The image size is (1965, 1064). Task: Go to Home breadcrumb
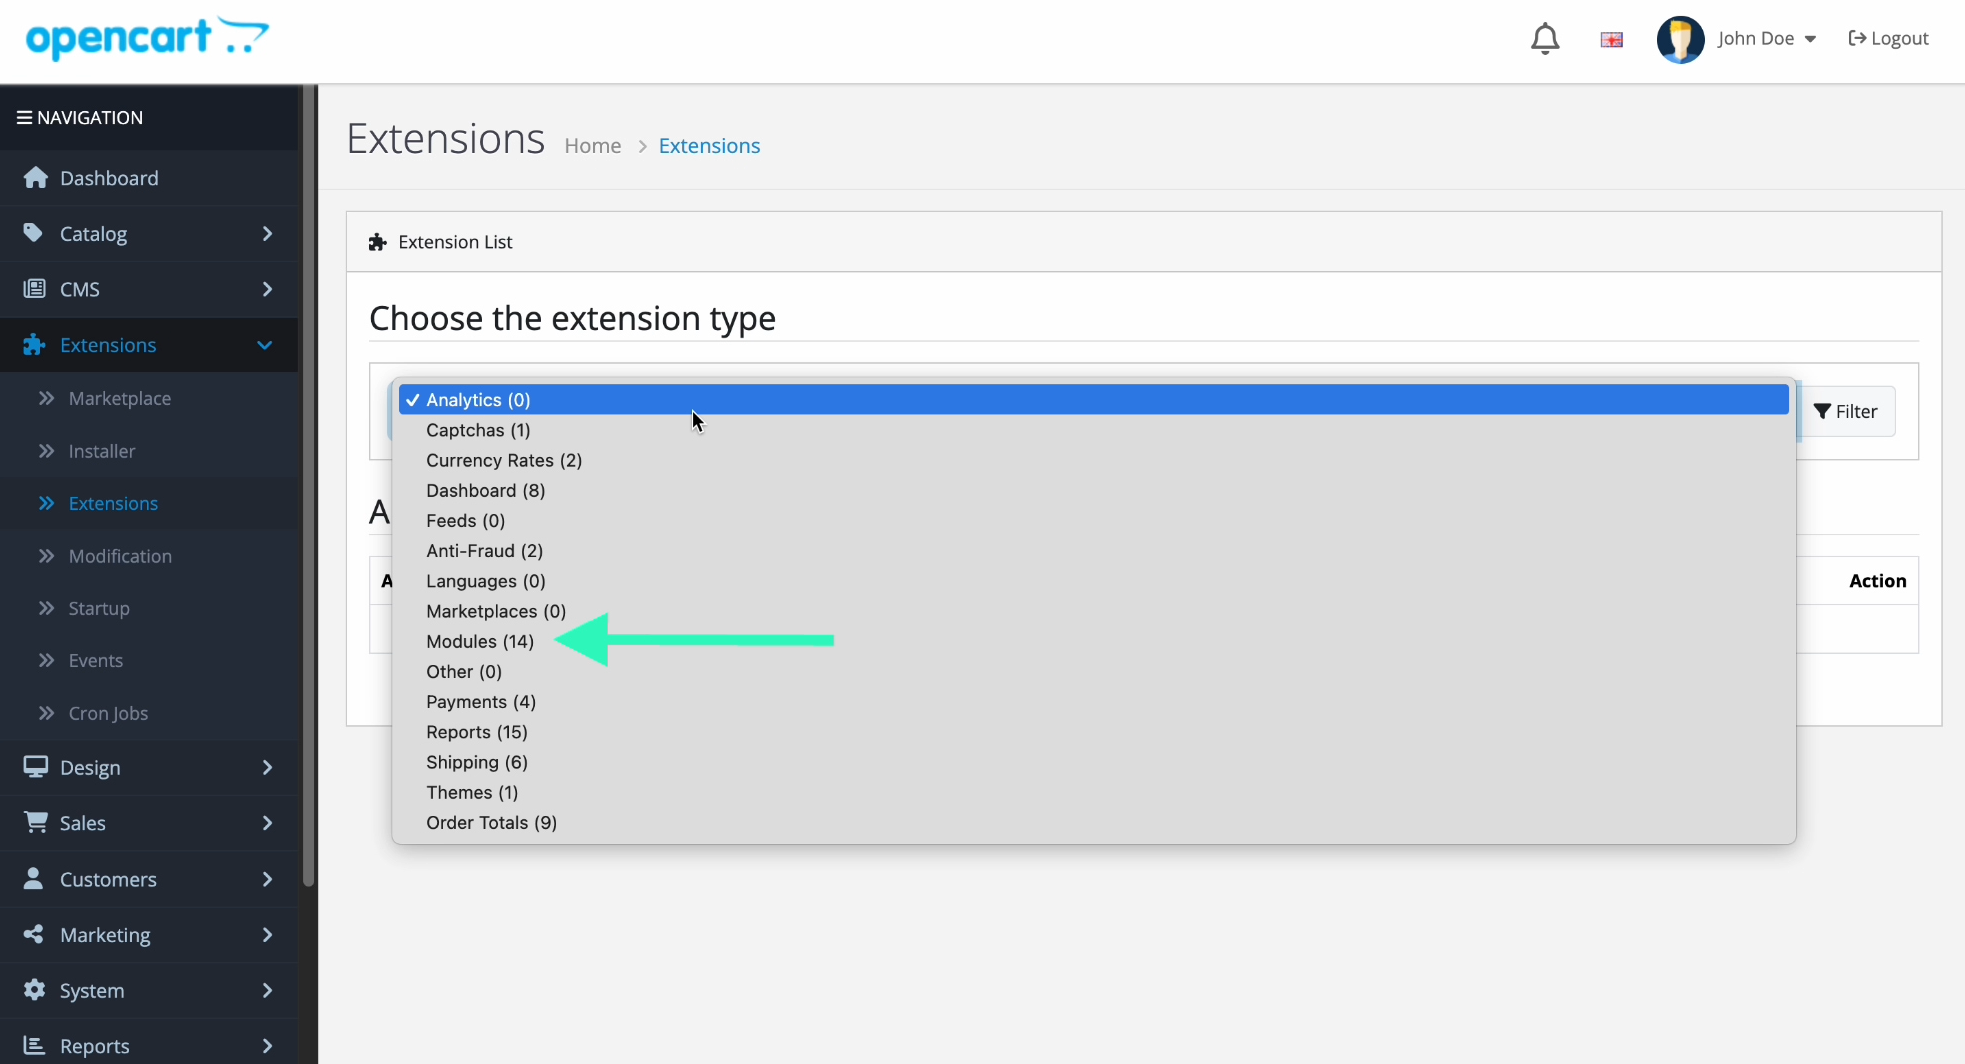coord(593,146)
